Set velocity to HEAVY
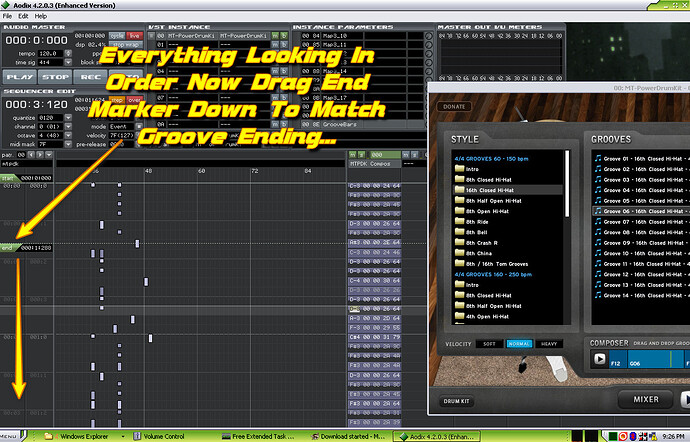 547,343
